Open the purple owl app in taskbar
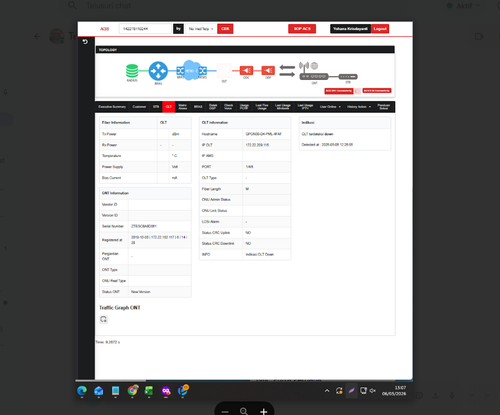 coord(166,390)
